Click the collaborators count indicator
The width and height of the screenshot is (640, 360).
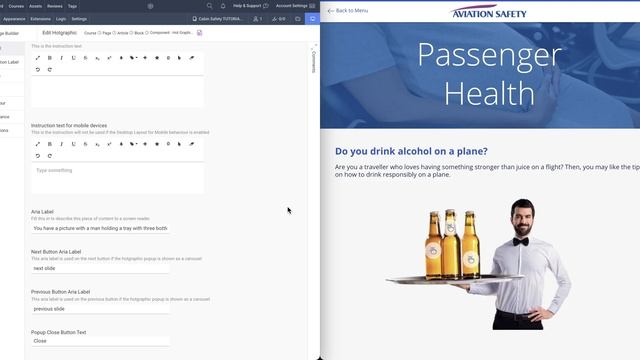pos(258,19)
